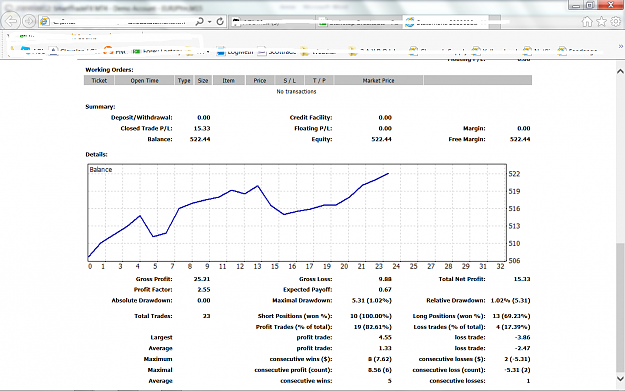Click the Profit Trades value 19 (82.61%)

click(373, 327)
